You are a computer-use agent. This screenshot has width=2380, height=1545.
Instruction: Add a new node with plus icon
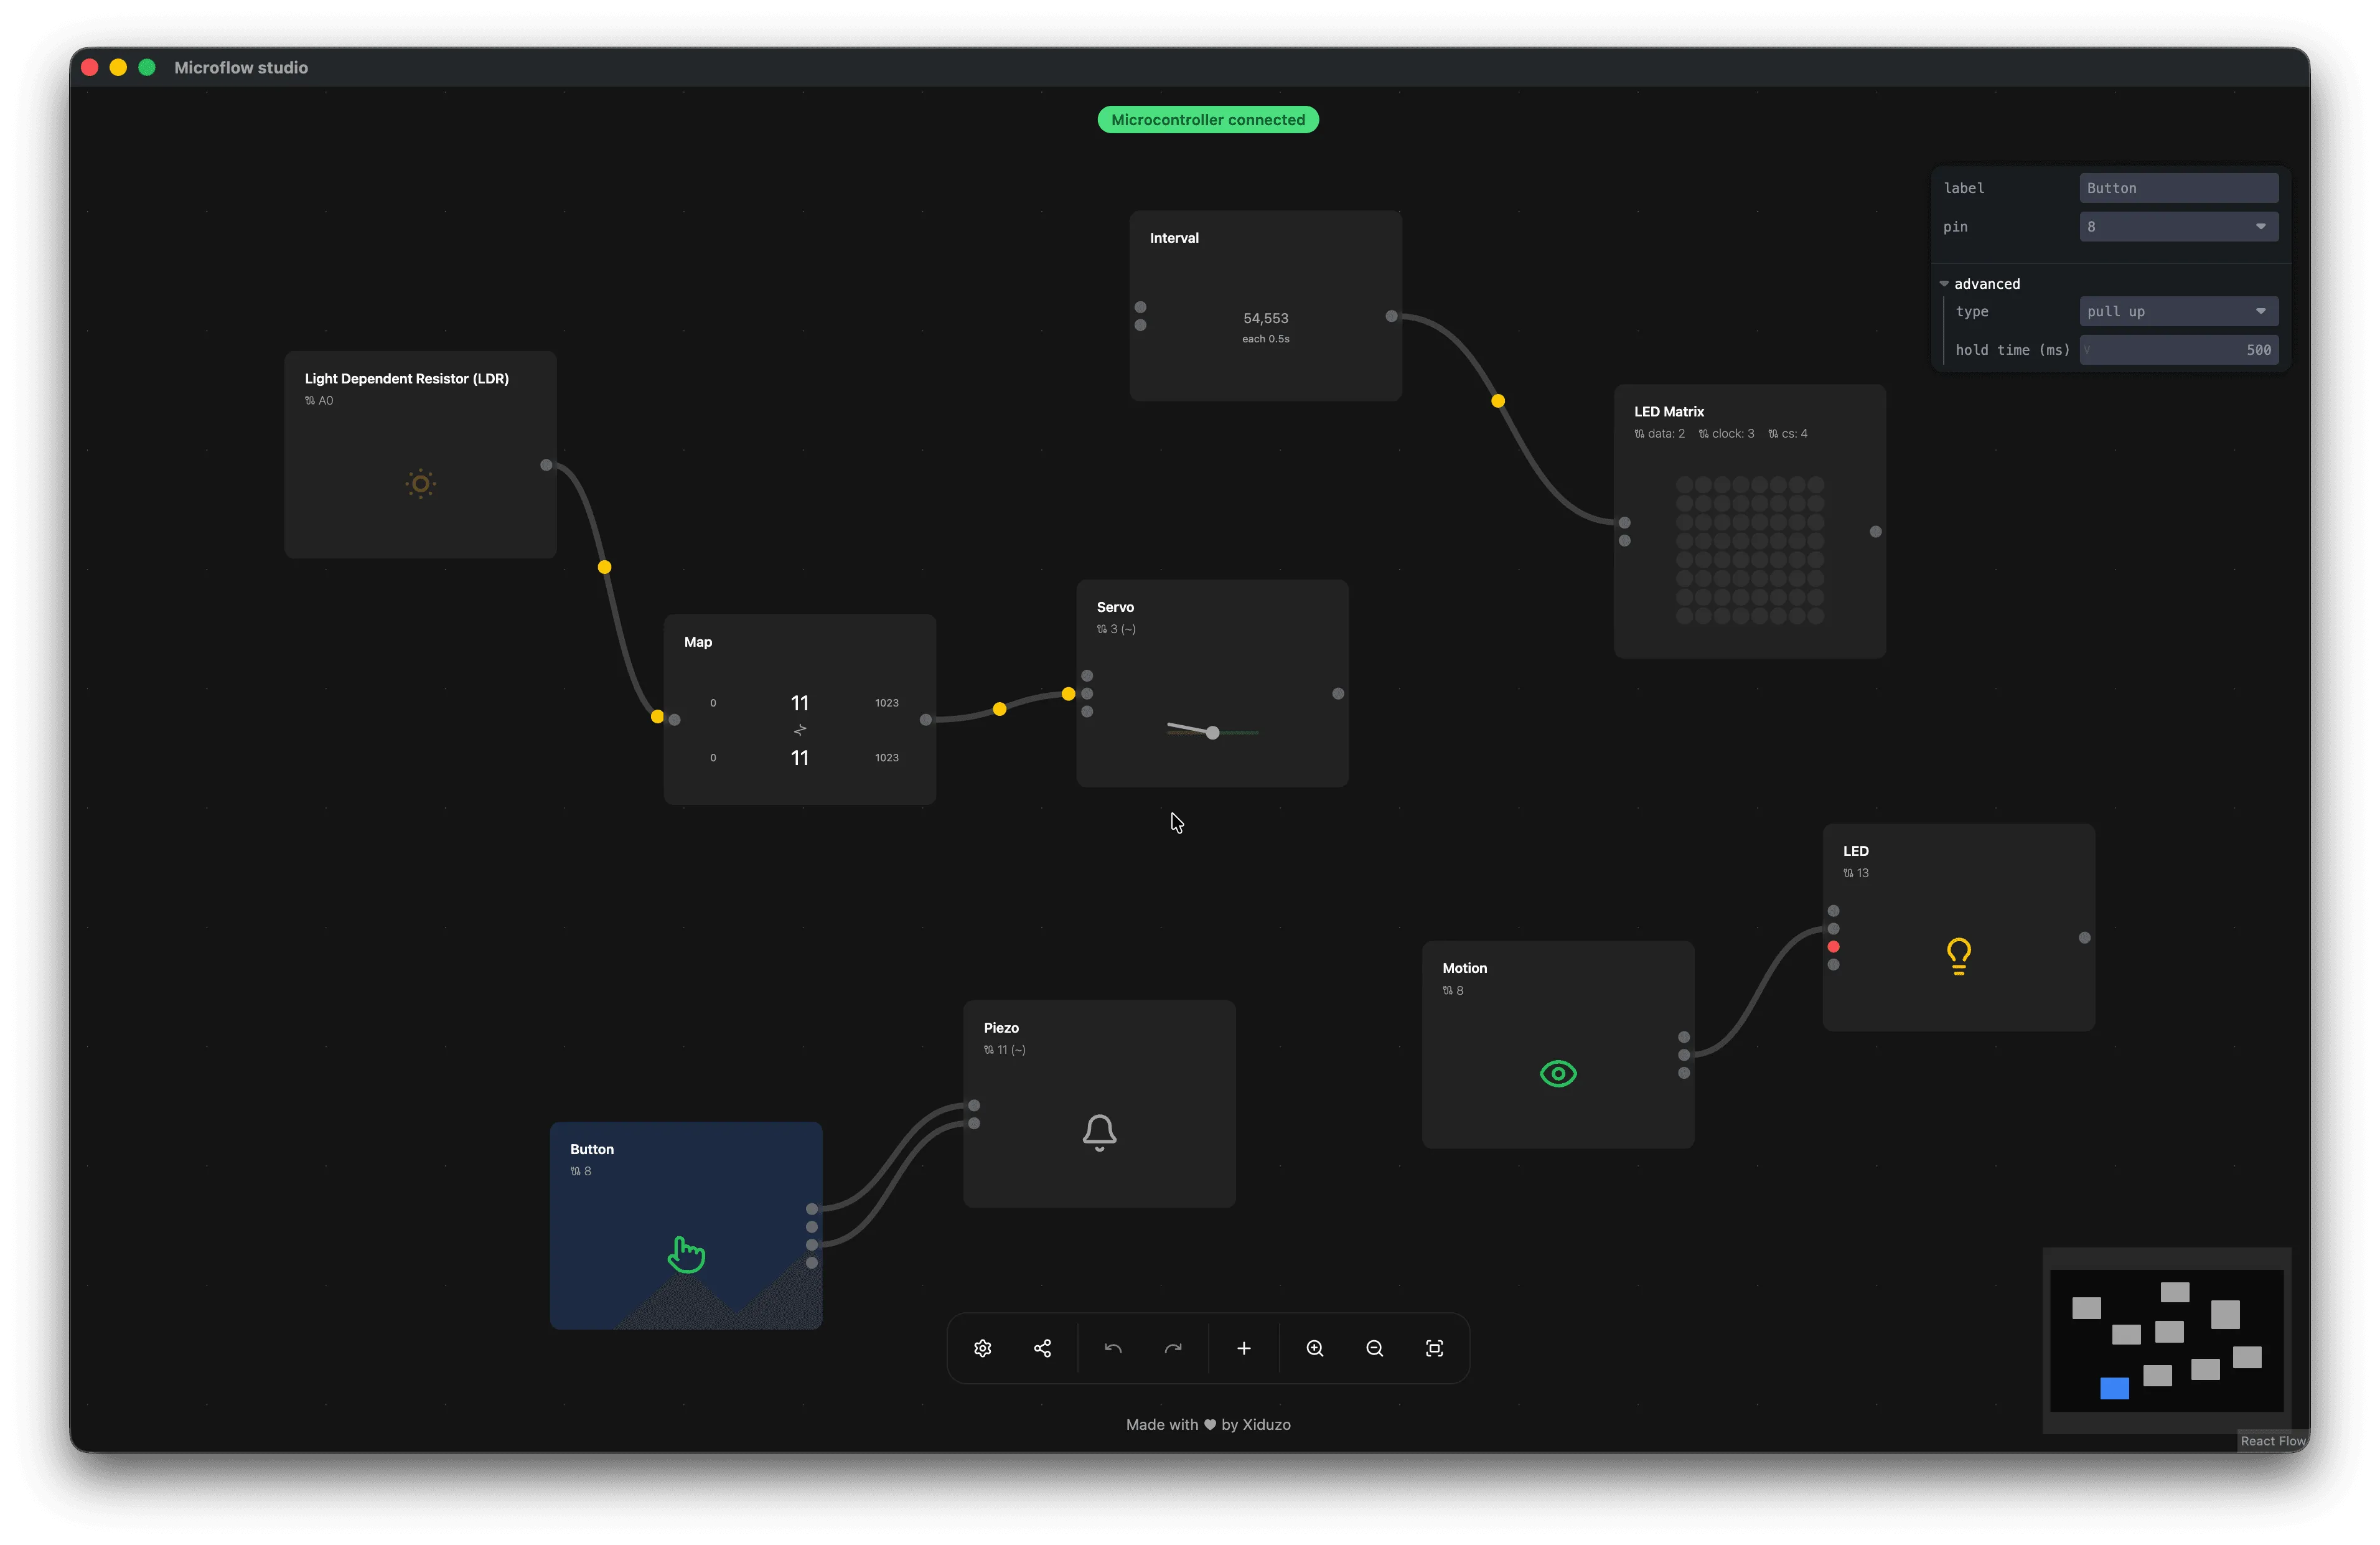tap(1244, 1348)
